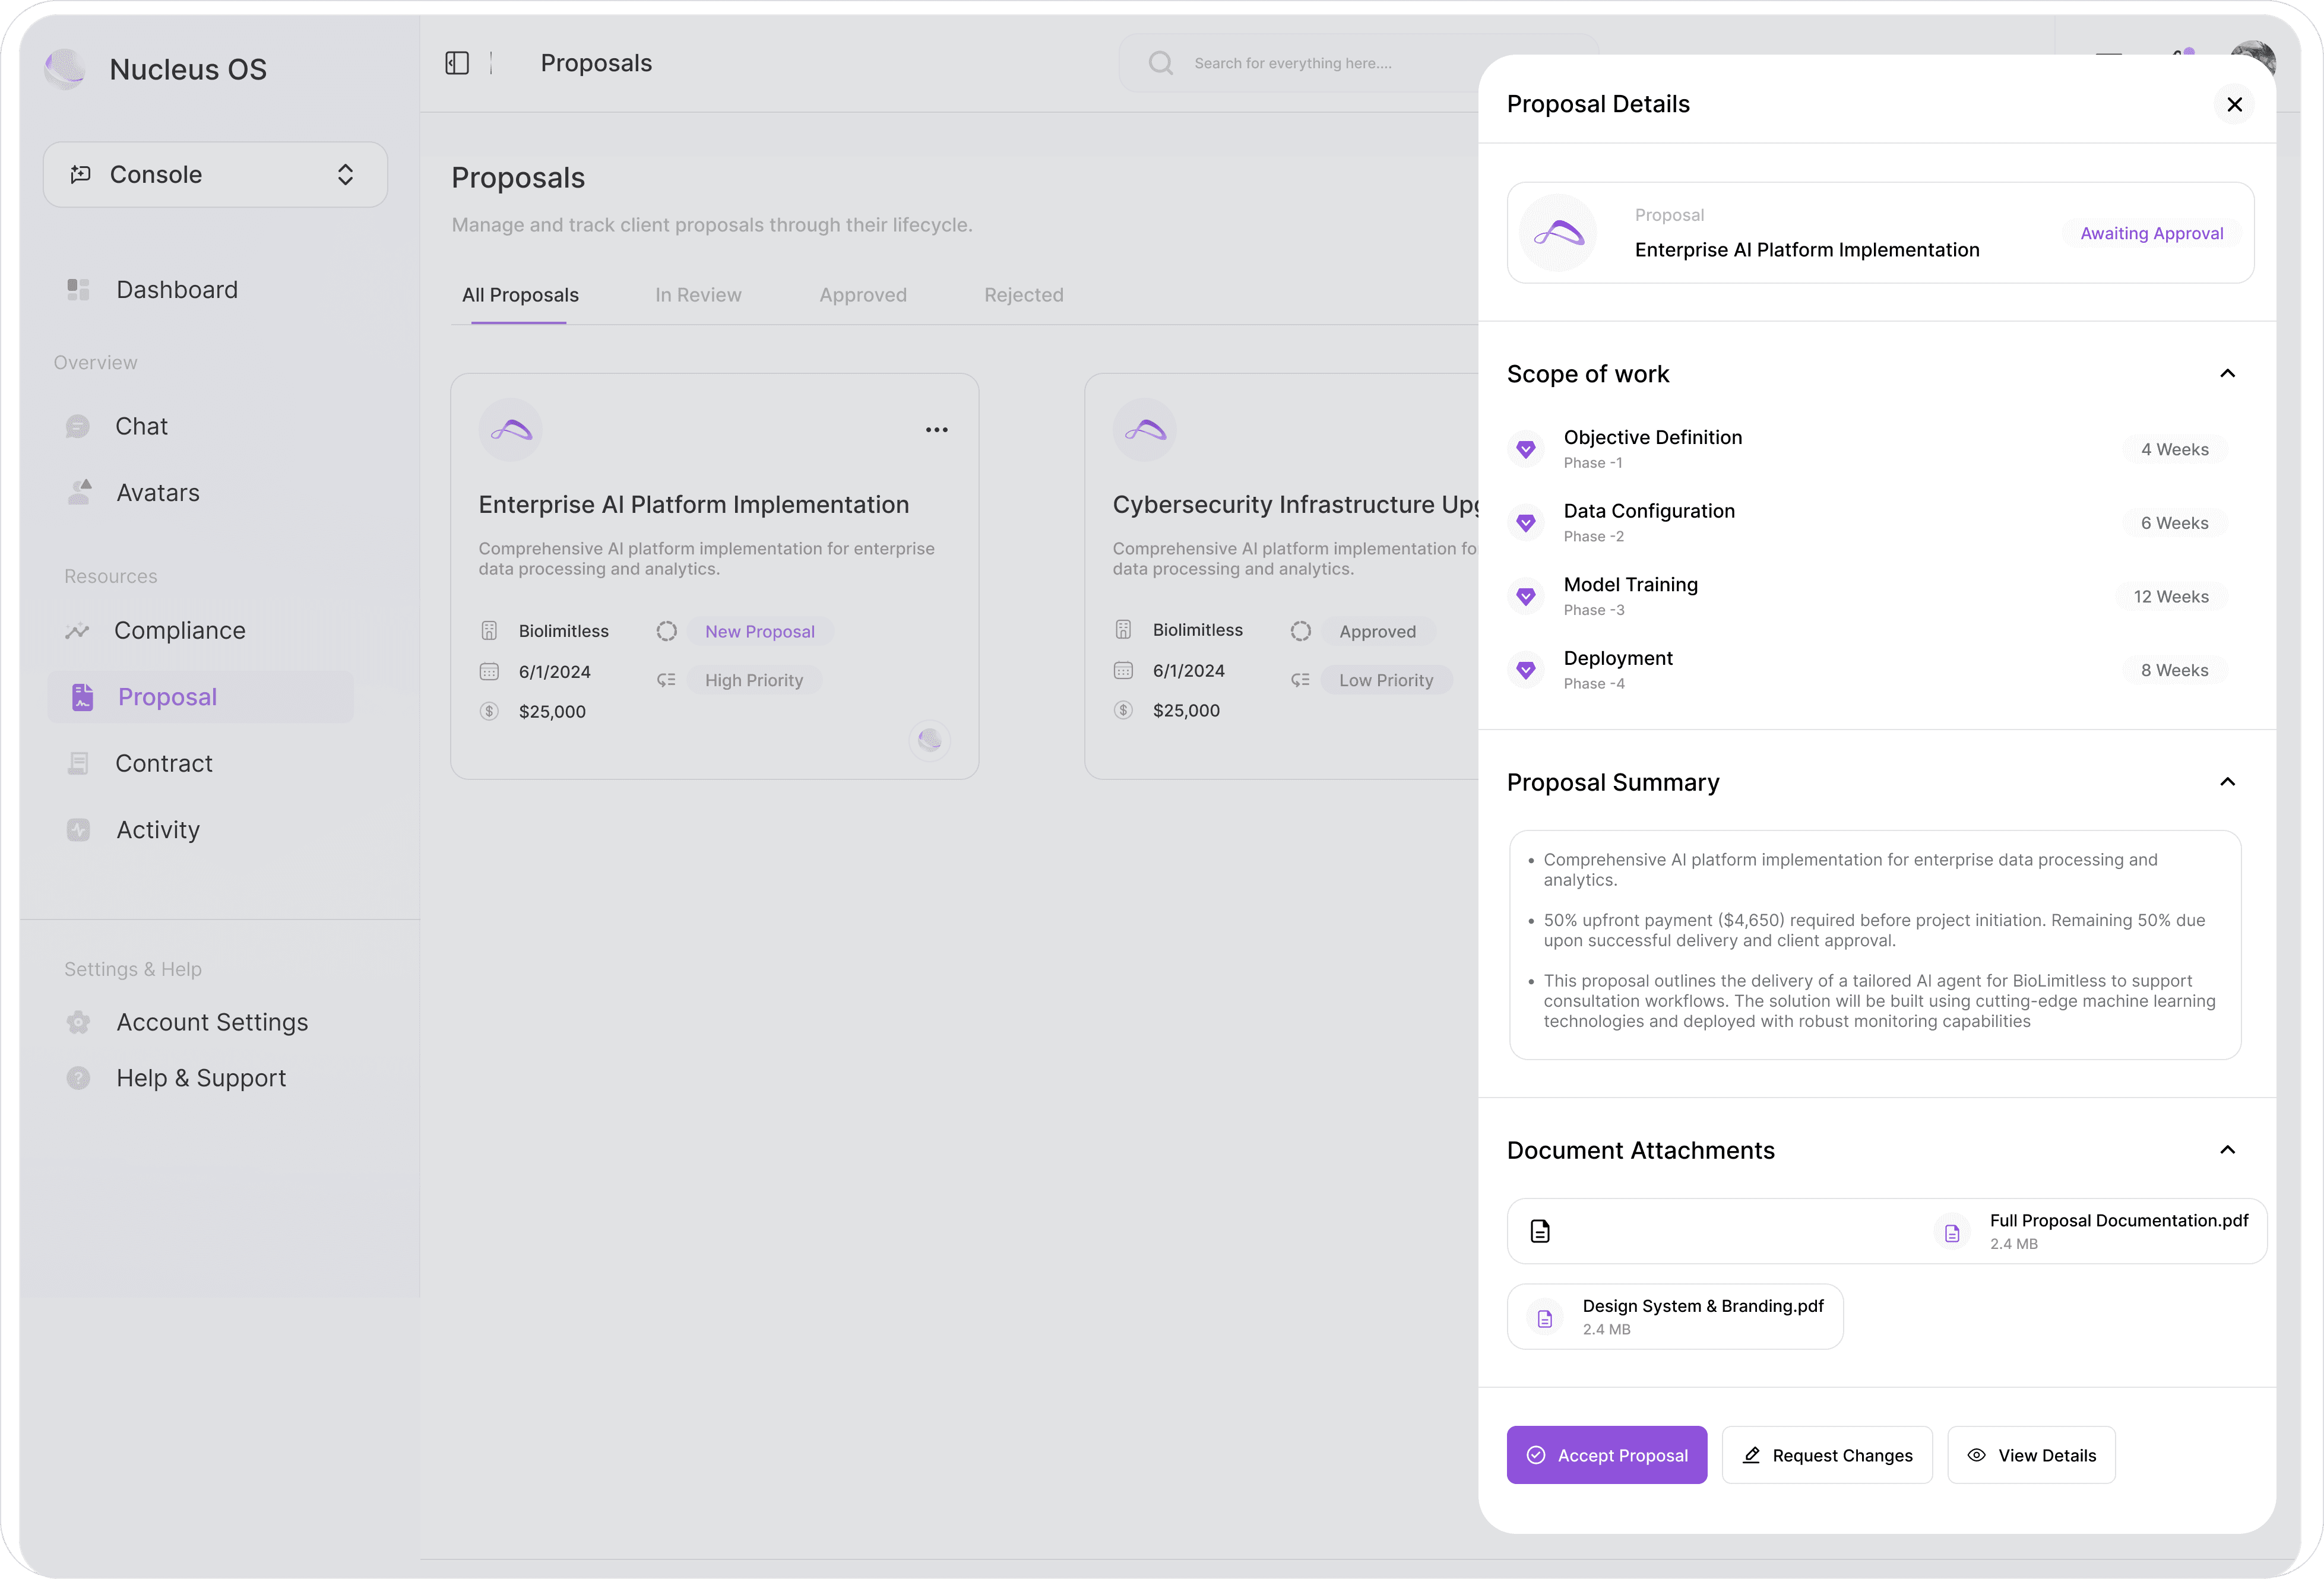Close the Proposal Details panel

(2234, 104)
